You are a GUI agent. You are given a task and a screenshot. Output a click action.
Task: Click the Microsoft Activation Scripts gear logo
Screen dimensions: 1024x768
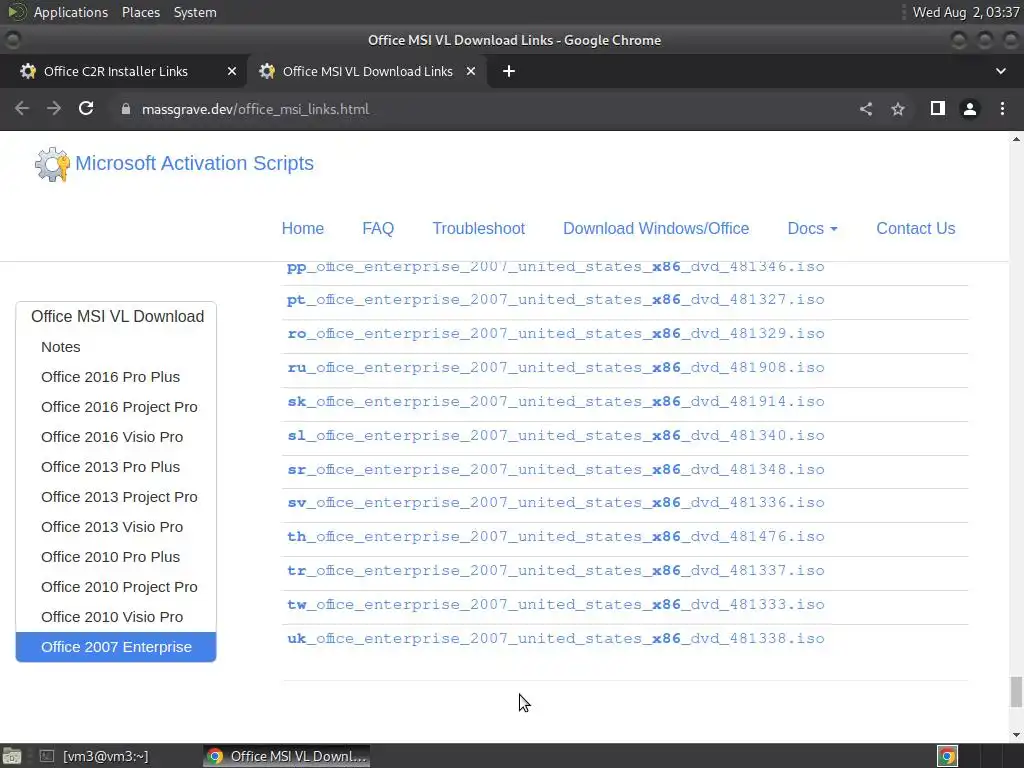pos(52,164)
